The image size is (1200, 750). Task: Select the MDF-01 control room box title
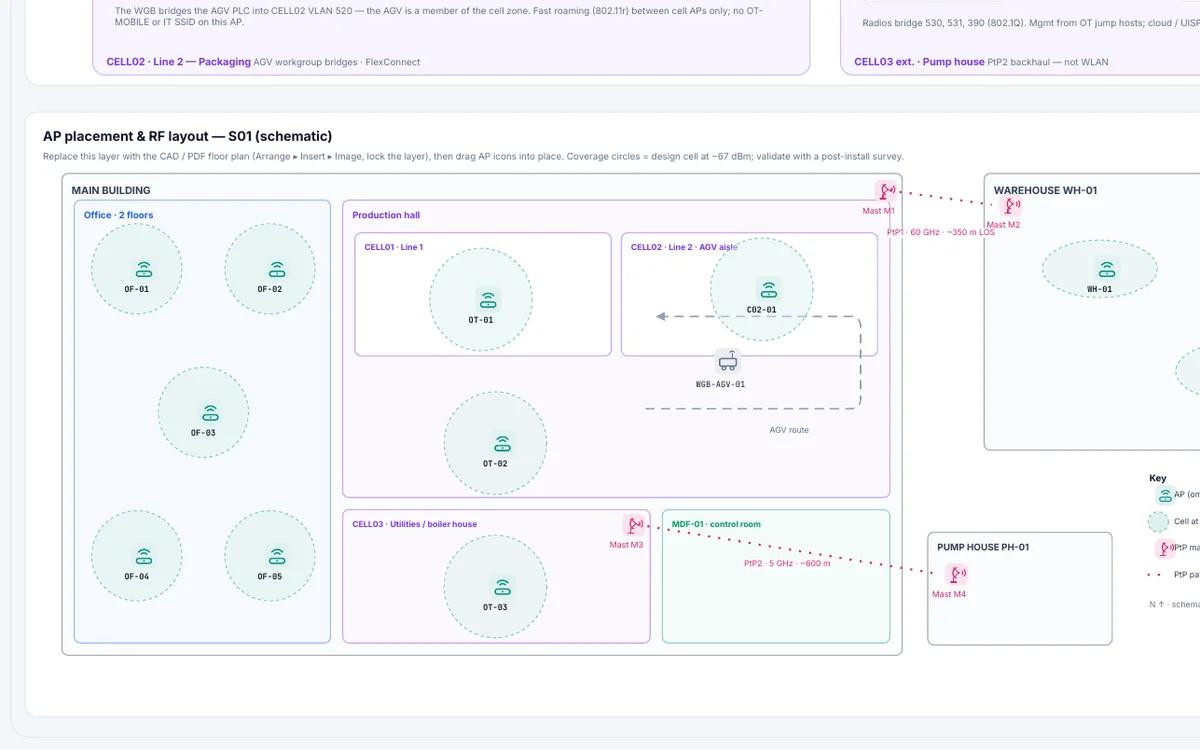pyautogui.click(x=716, y=524)
